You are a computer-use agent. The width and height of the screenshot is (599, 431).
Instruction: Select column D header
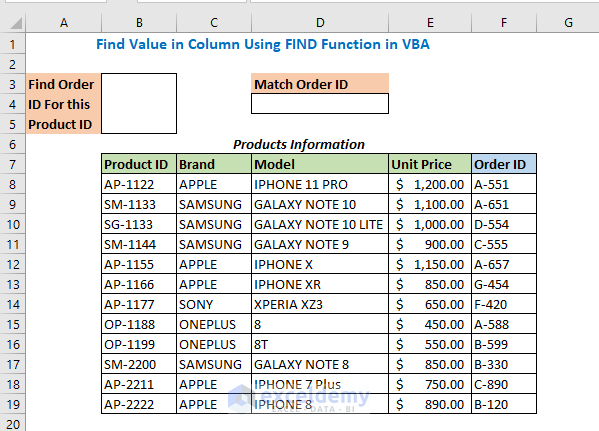click(320, 23)
